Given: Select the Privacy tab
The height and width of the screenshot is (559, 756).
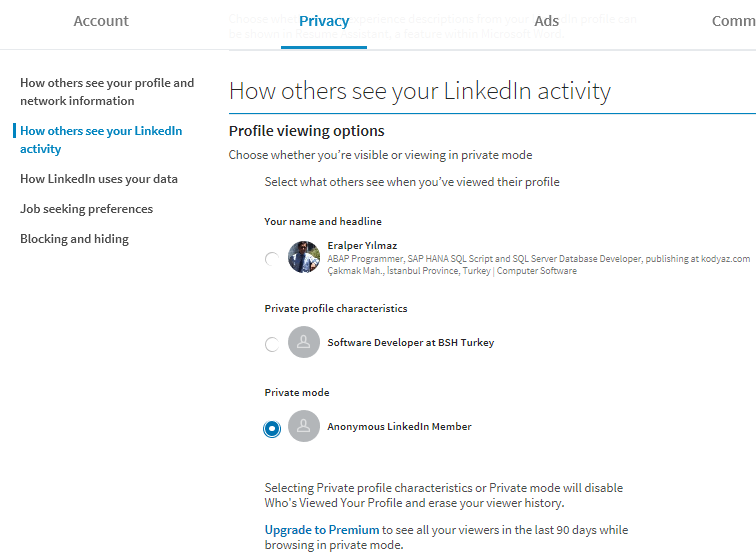Looking at the screenshot, I should 324,21.
